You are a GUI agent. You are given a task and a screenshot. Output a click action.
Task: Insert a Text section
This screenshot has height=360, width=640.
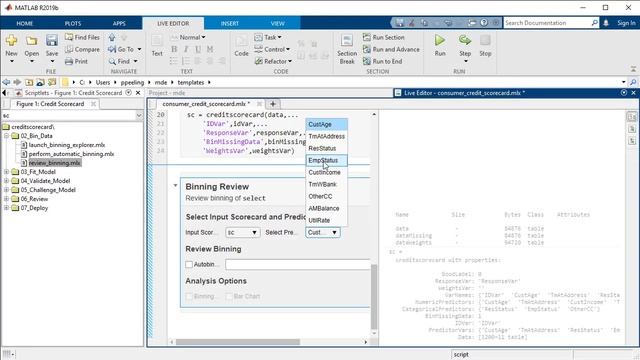coord(157,45)
